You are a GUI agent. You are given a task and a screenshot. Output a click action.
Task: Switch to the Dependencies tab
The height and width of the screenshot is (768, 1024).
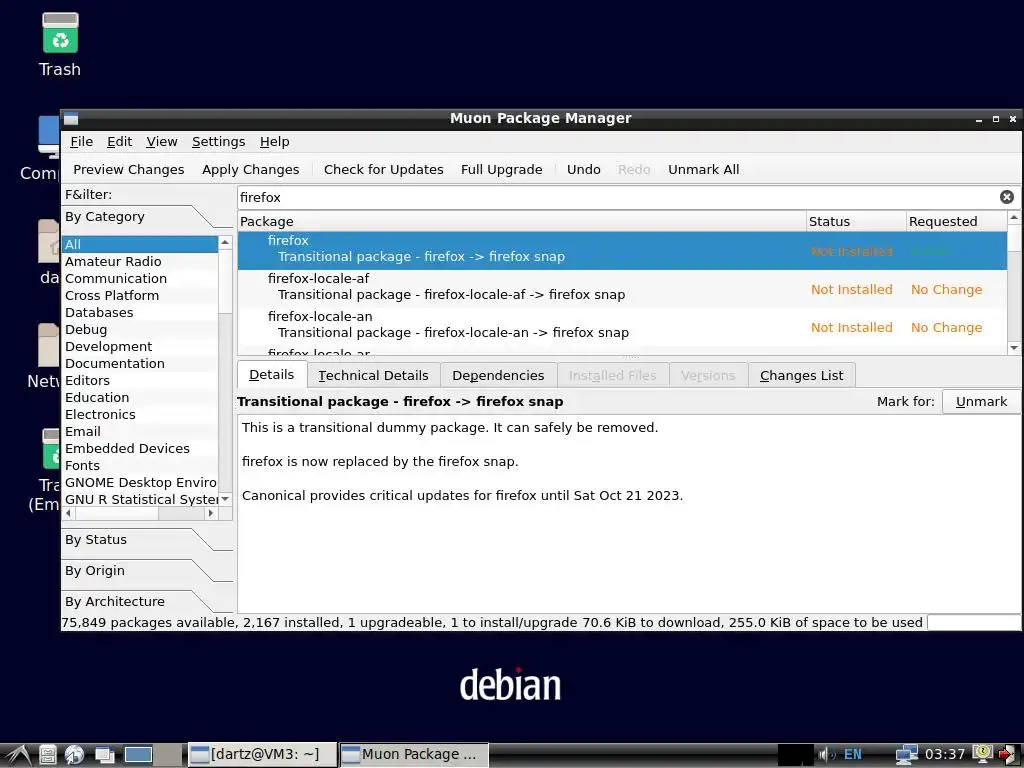[x=498, y=376]
